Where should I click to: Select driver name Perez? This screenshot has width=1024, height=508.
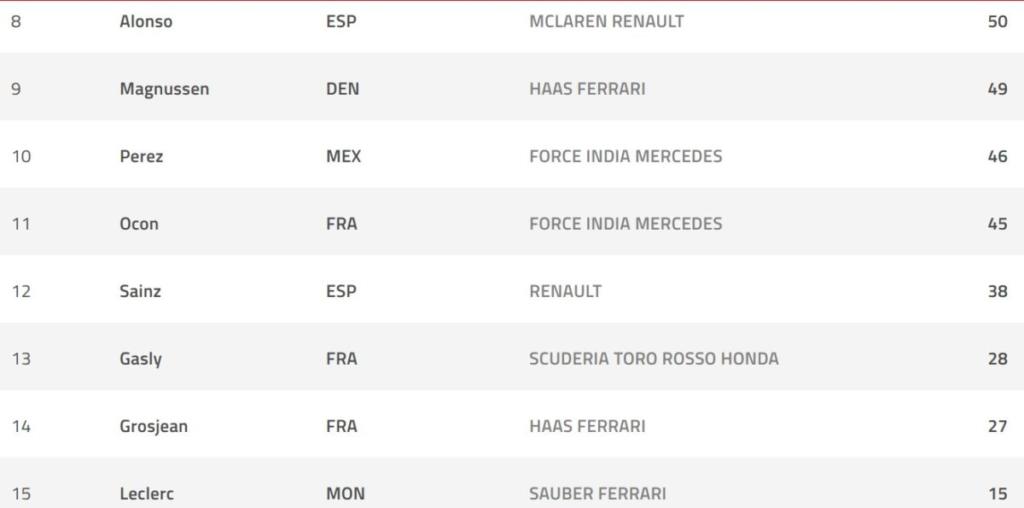pos(141,157)
